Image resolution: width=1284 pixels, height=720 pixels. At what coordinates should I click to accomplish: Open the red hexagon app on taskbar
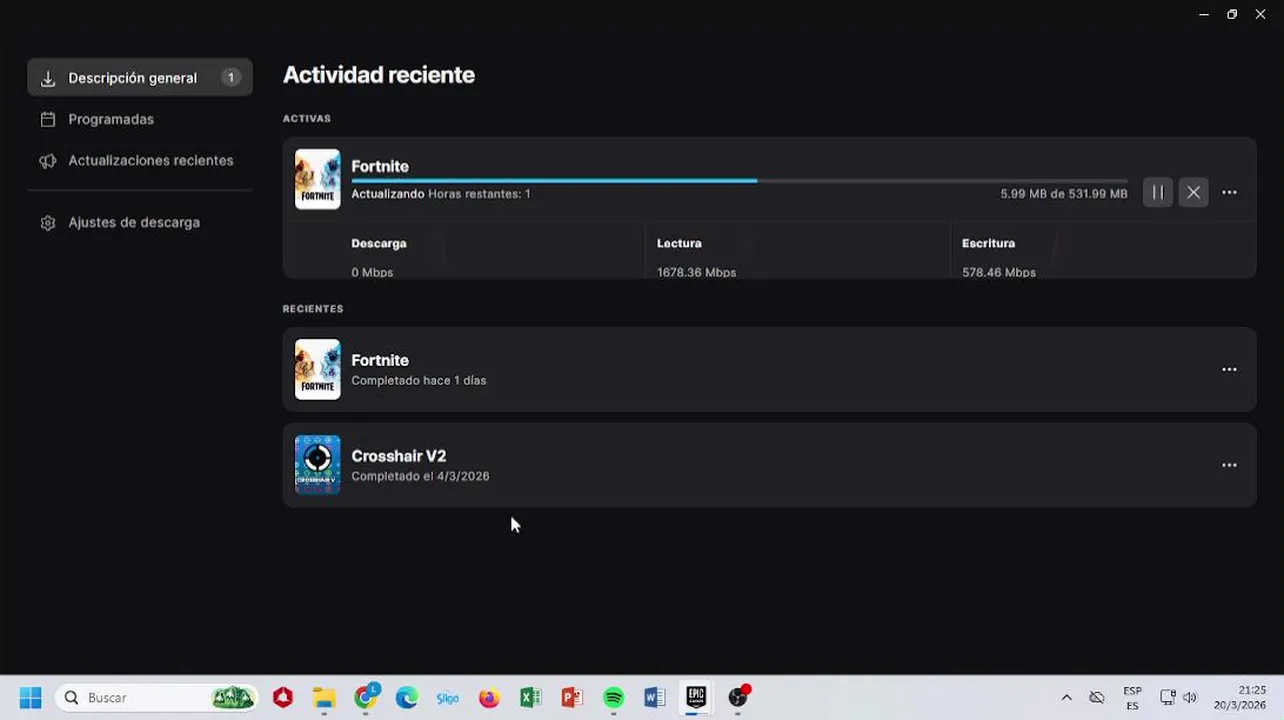[x=282, y=697]
